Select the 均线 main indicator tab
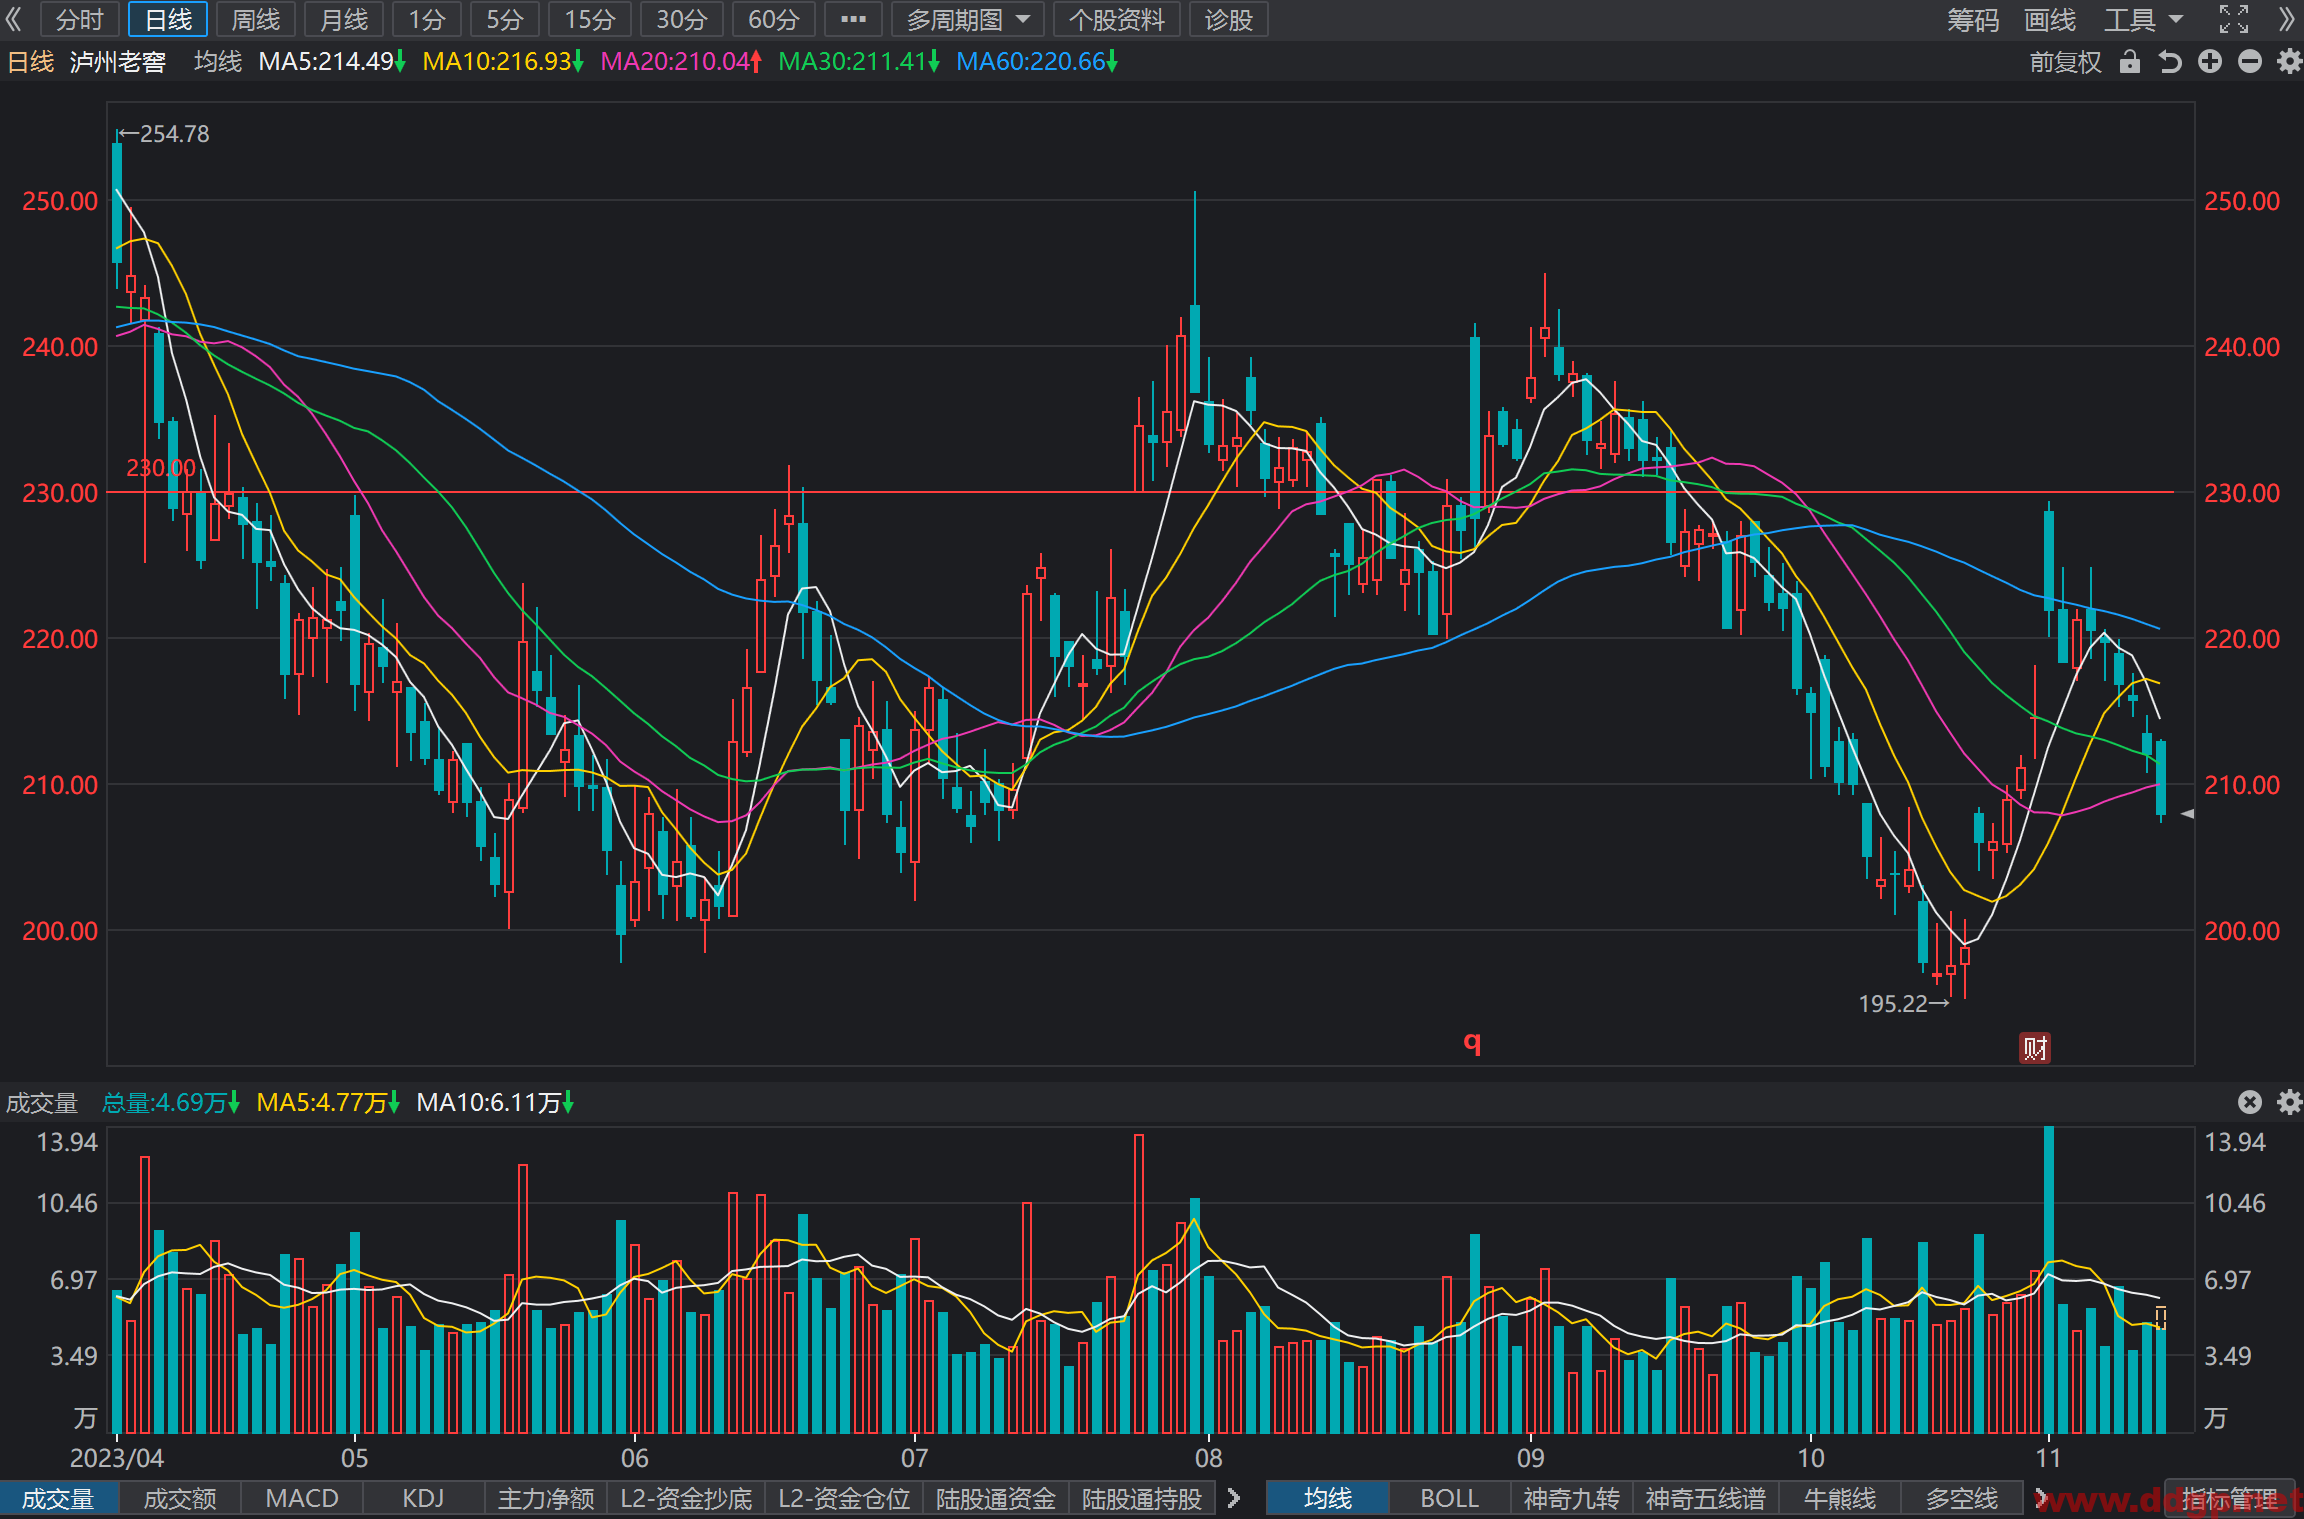The width and height of the screenshot is (2304, 1519). [x=1328, y=1498]
